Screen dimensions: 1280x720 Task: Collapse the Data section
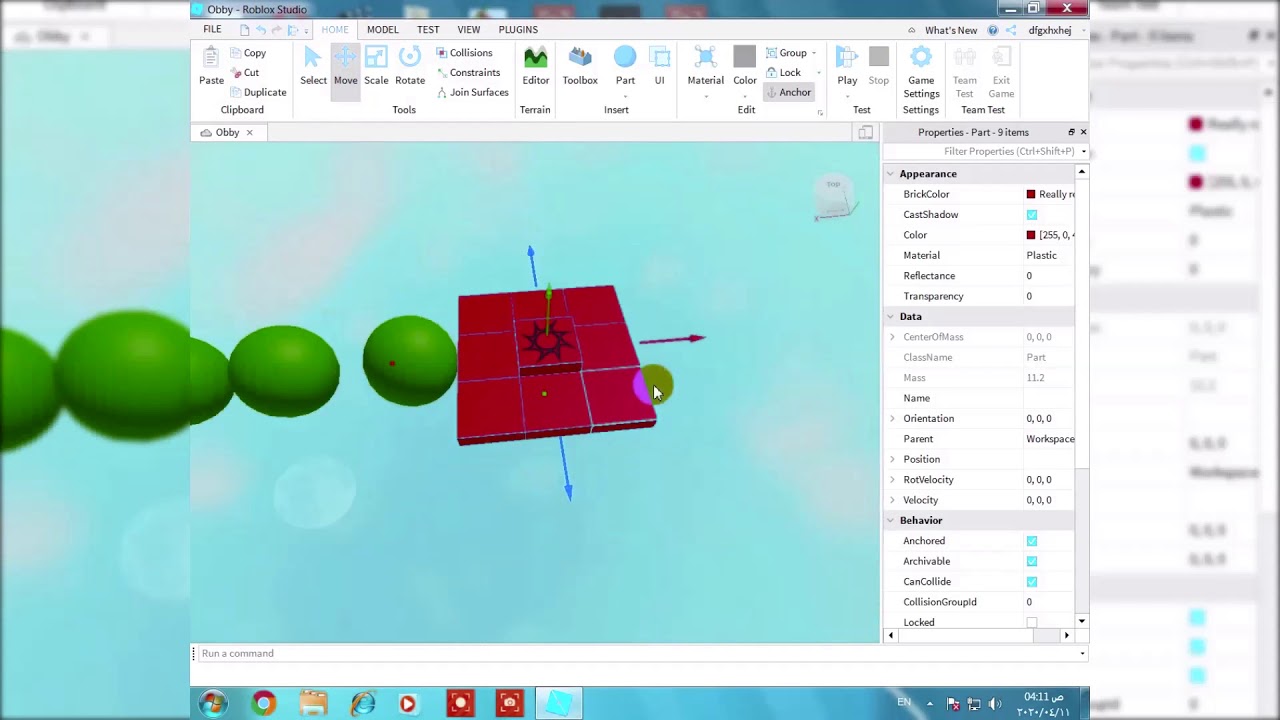(x=890, y=316)
